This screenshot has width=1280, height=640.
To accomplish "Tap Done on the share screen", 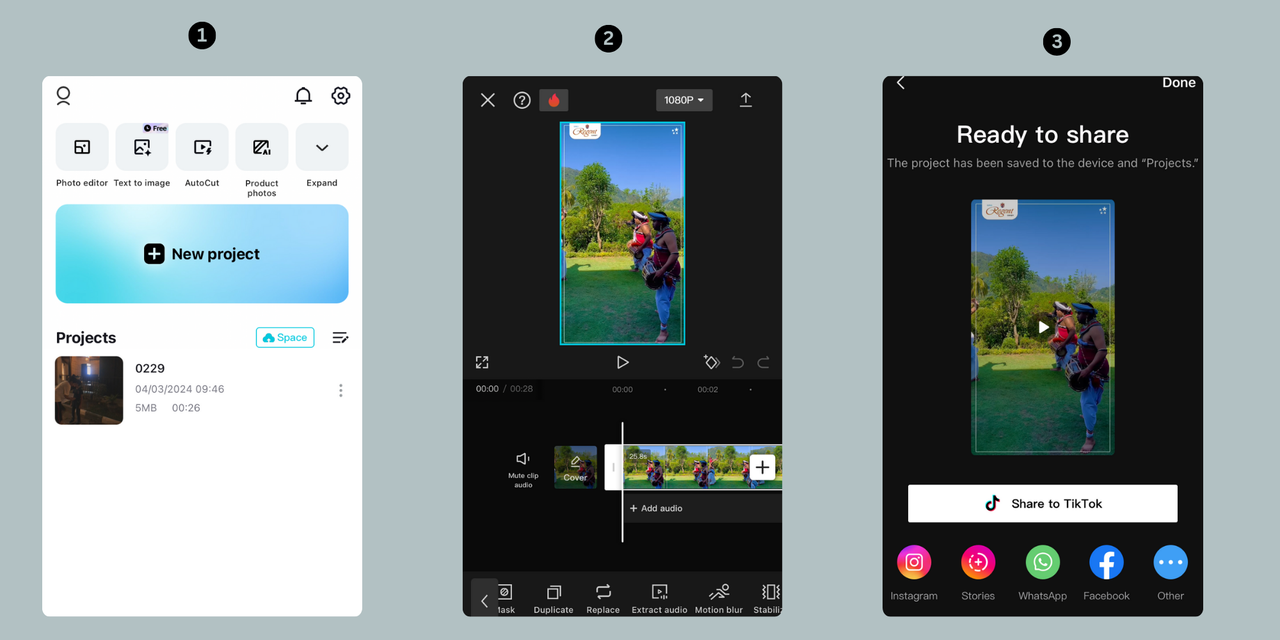I will point(1178,83).
